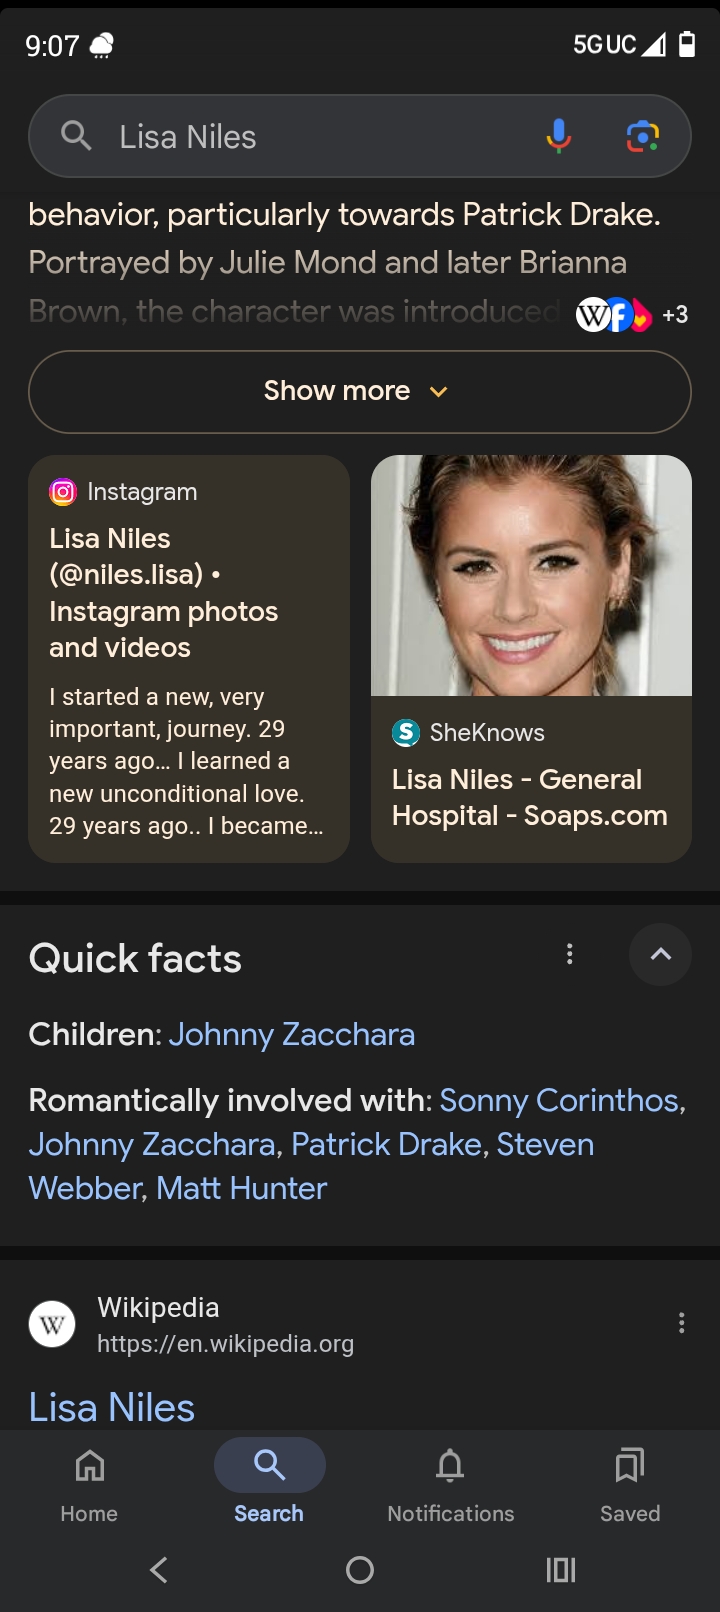
Task: Open Android recent apps button
Action: pyautogui.click(x=561, y=1570)
